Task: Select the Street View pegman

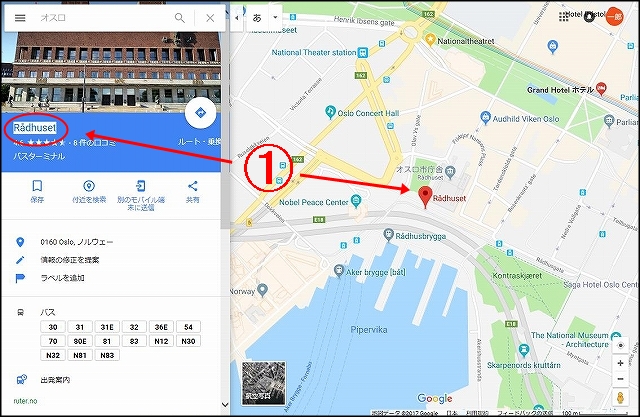Action: pyautogui.click(x=620, y=398)
